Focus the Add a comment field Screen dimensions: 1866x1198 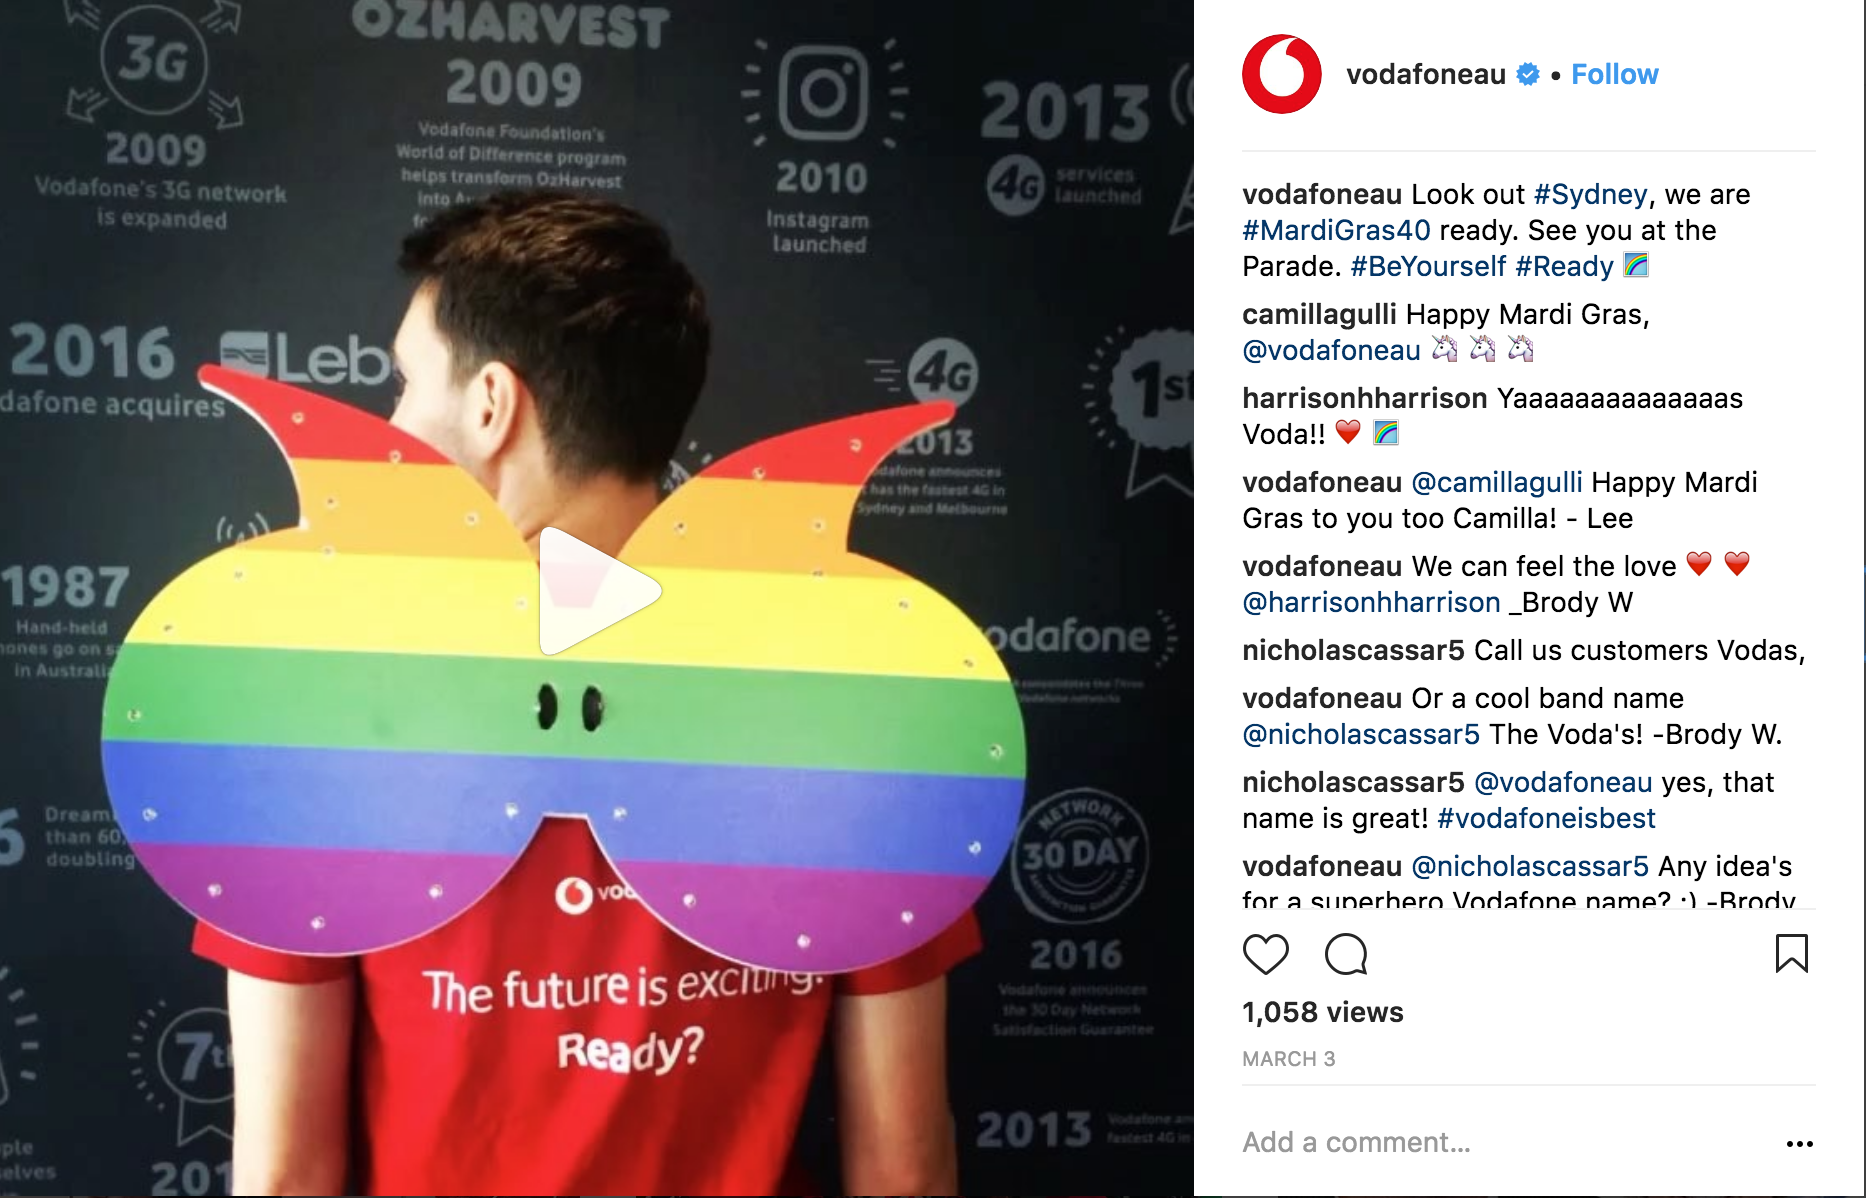1500,1142
